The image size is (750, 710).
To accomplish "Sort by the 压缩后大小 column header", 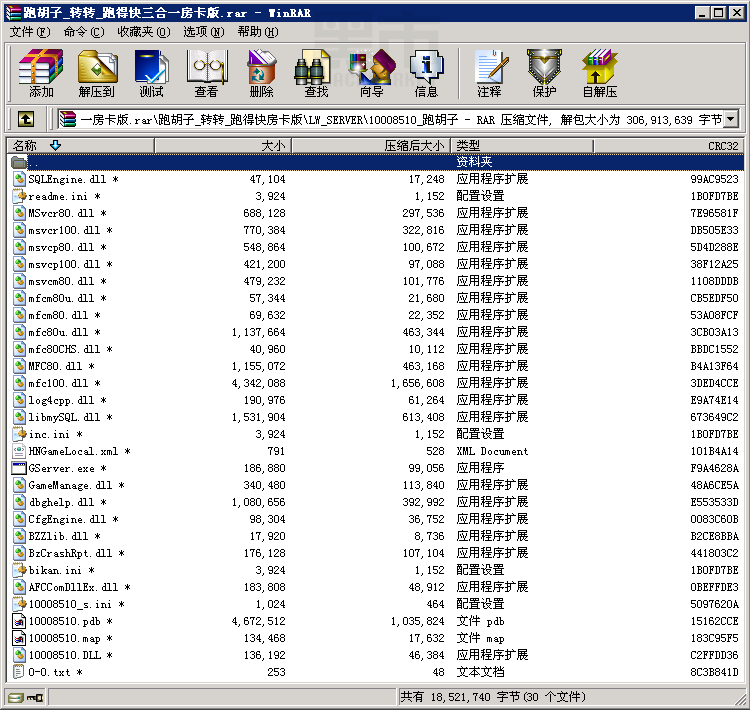I will (x=371, y=145).
